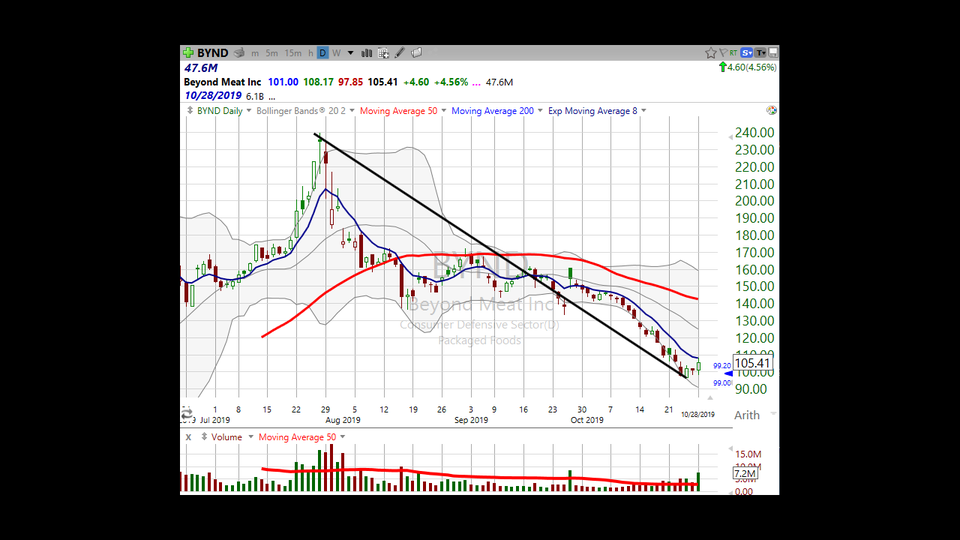Click the BYND ticker symbol
The image size is (960, 540).
[212, 53]
